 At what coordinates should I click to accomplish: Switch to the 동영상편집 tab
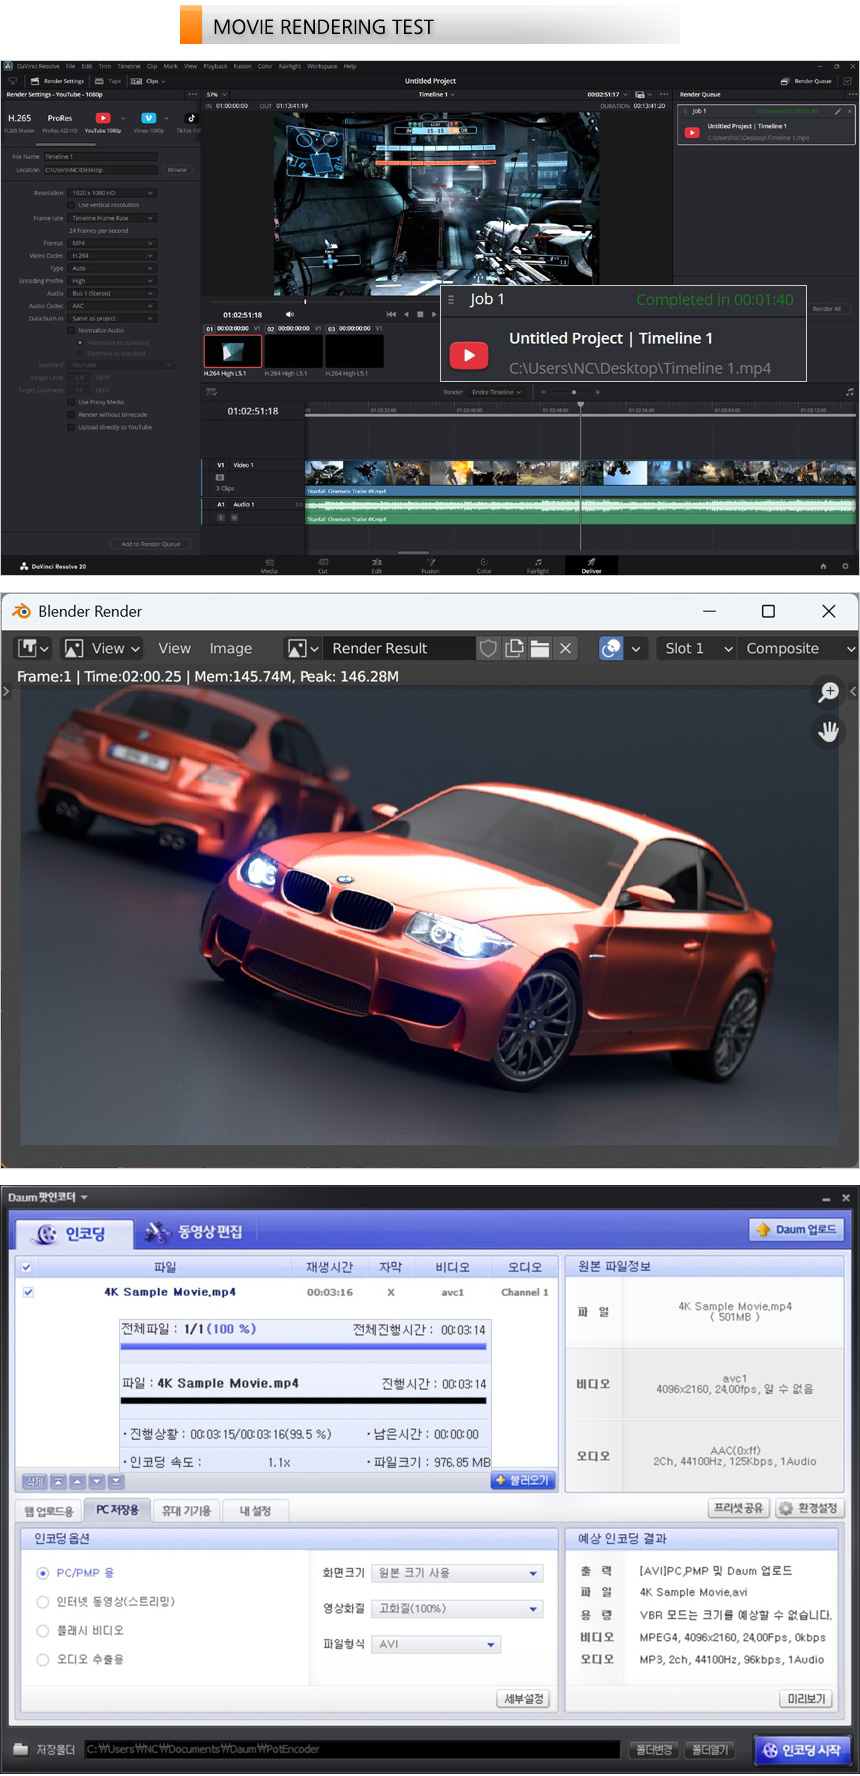(195, 1232)
